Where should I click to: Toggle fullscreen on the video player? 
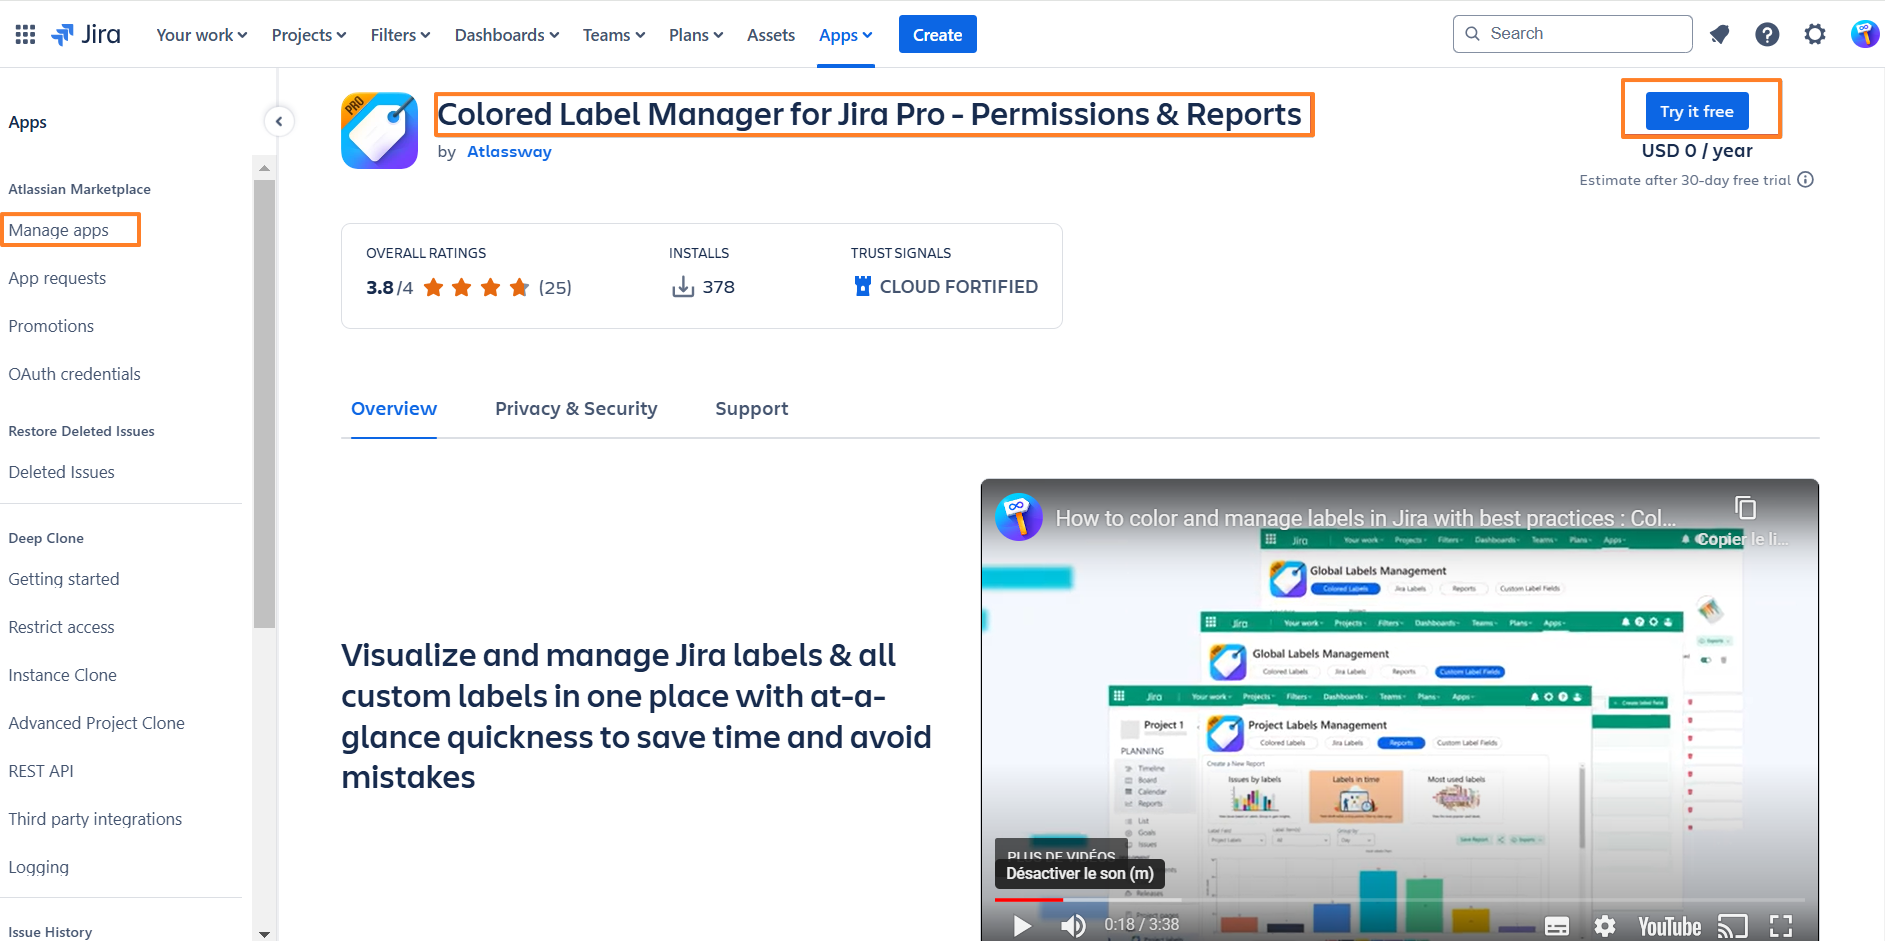[1780, 925]
